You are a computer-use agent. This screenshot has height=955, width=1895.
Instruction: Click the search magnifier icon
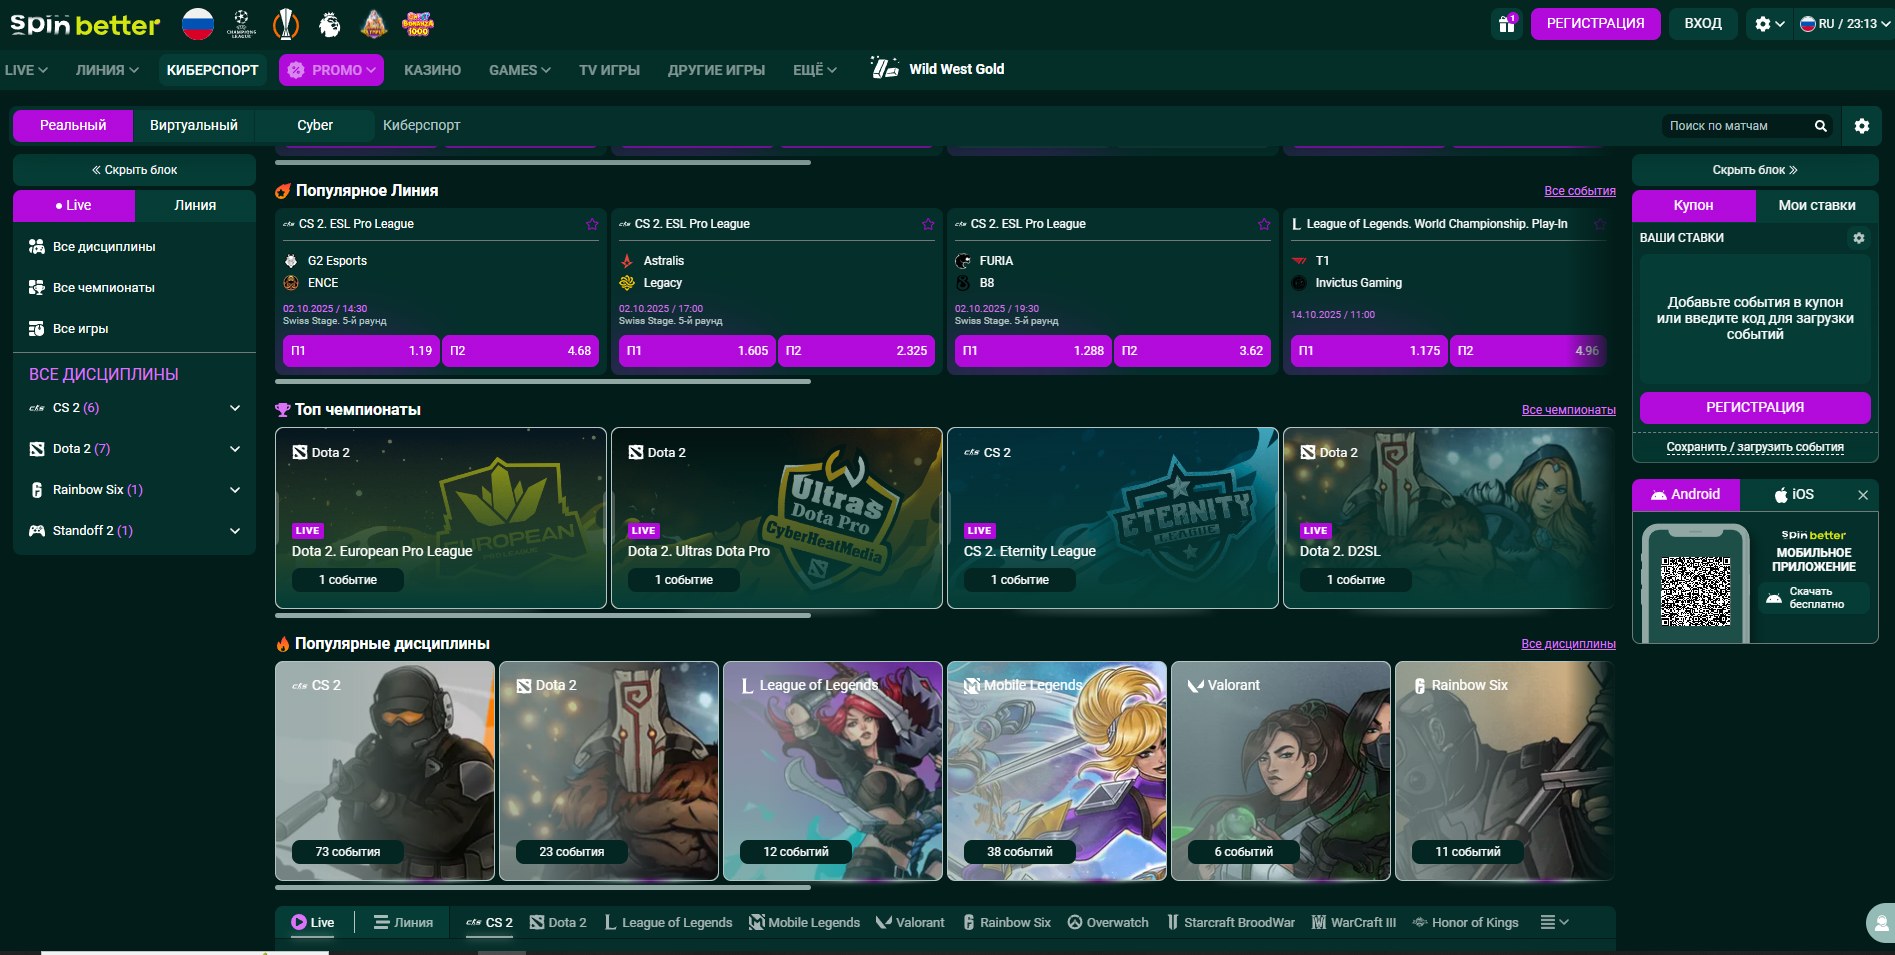pyautogui.click(x=1820, y=126)
